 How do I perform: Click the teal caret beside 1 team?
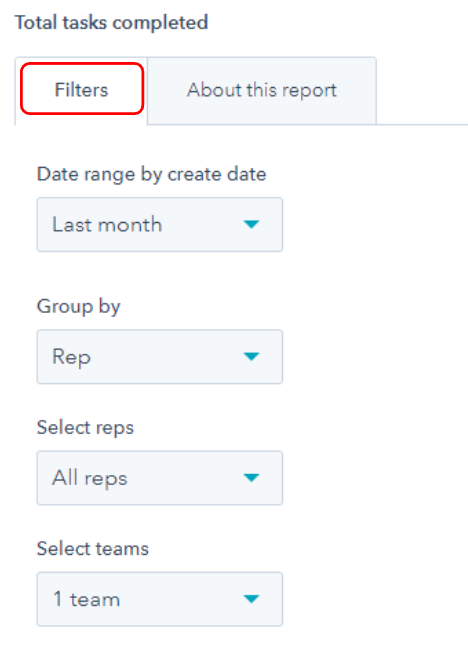(251, 599)
